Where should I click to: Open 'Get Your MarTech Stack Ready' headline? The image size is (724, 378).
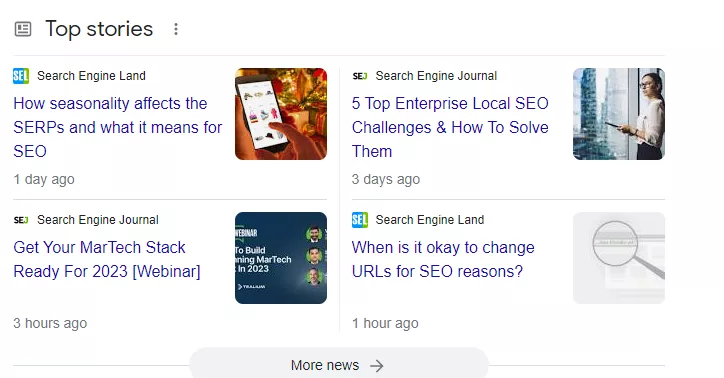[x=107, y=259]
